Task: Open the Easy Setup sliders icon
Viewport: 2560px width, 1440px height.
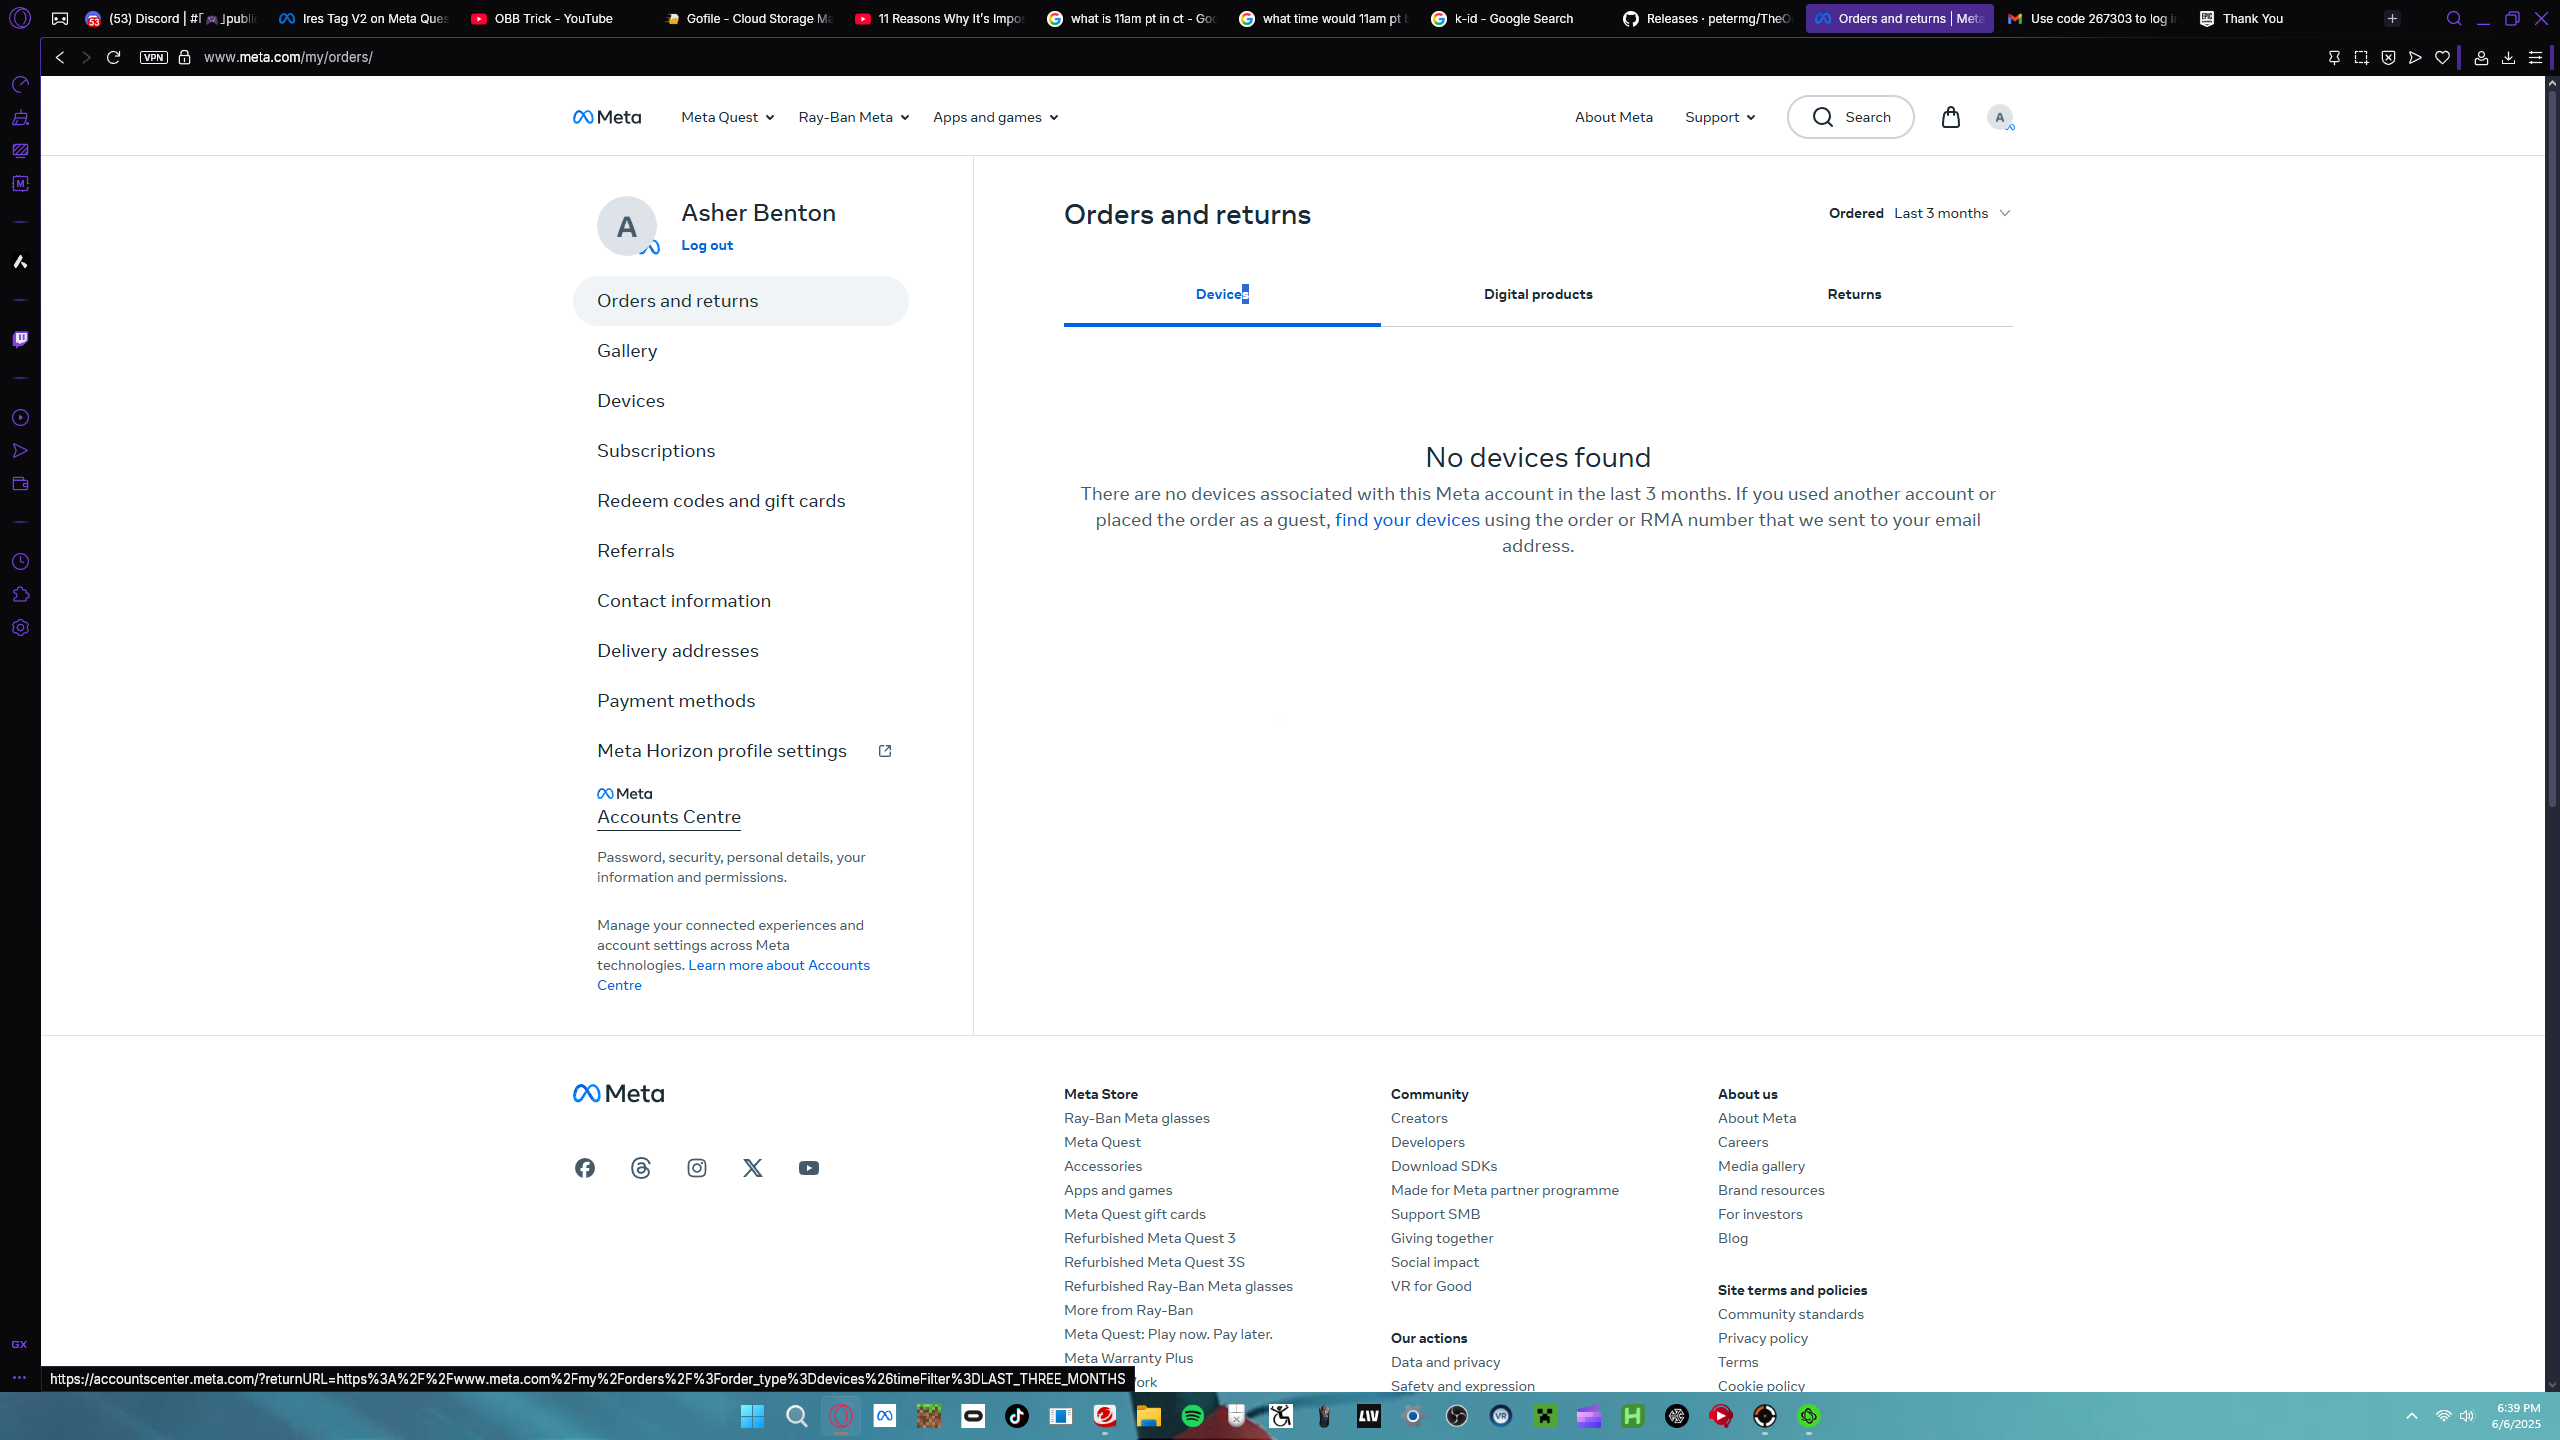Action: (x=2535, y=57)
